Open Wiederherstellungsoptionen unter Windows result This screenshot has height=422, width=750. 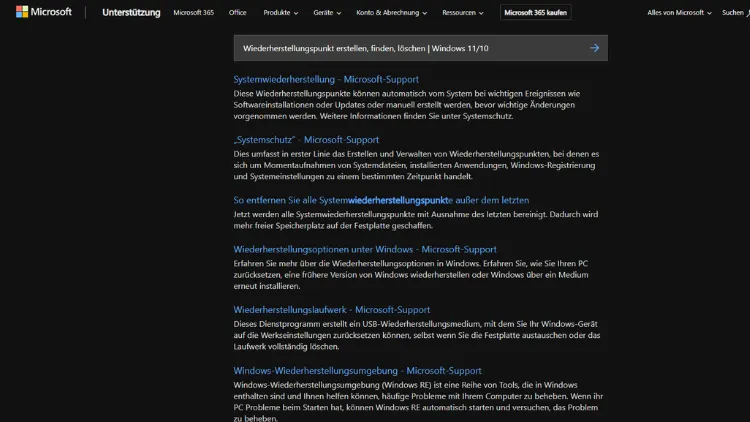365,249
